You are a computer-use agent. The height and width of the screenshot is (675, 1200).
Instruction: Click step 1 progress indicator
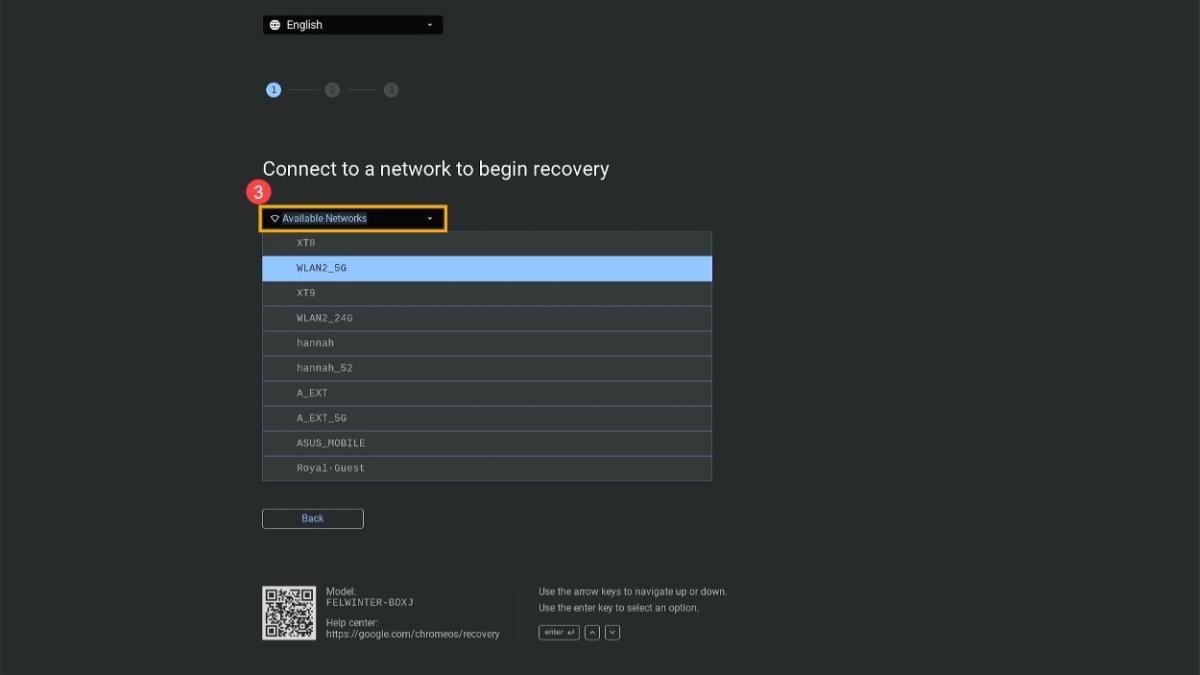pos(273,90)
